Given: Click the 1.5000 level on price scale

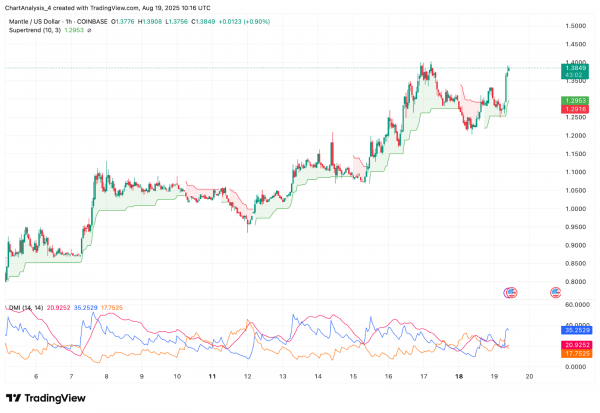Looking at the screenshot, I should pyautogui.click(x=576, y=26).
